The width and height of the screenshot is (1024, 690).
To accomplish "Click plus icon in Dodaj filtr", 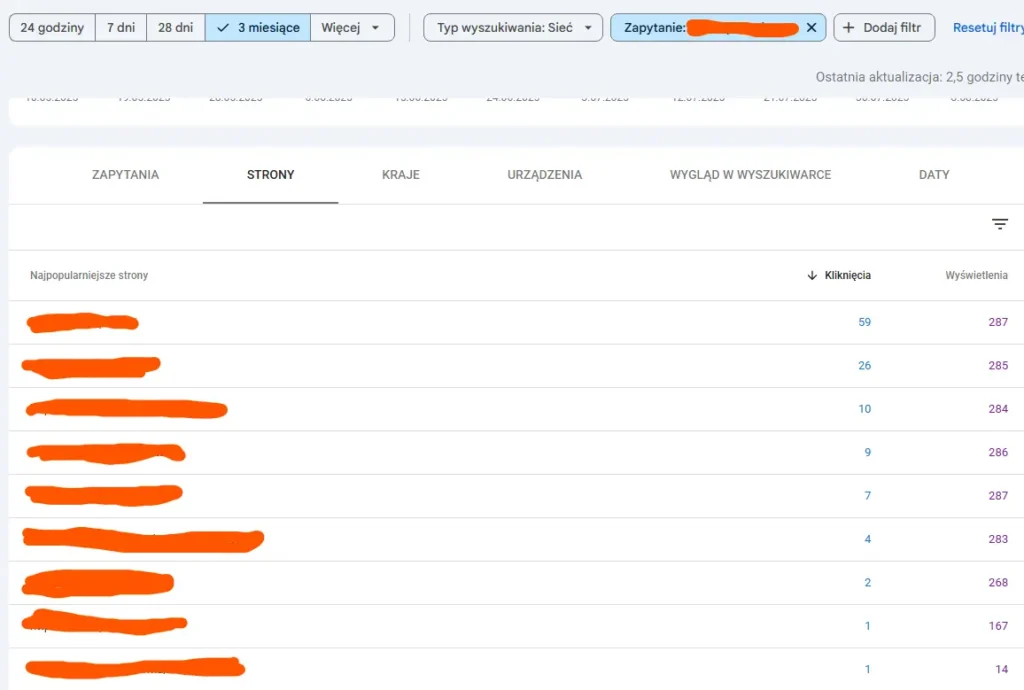I will click(849, 28).
